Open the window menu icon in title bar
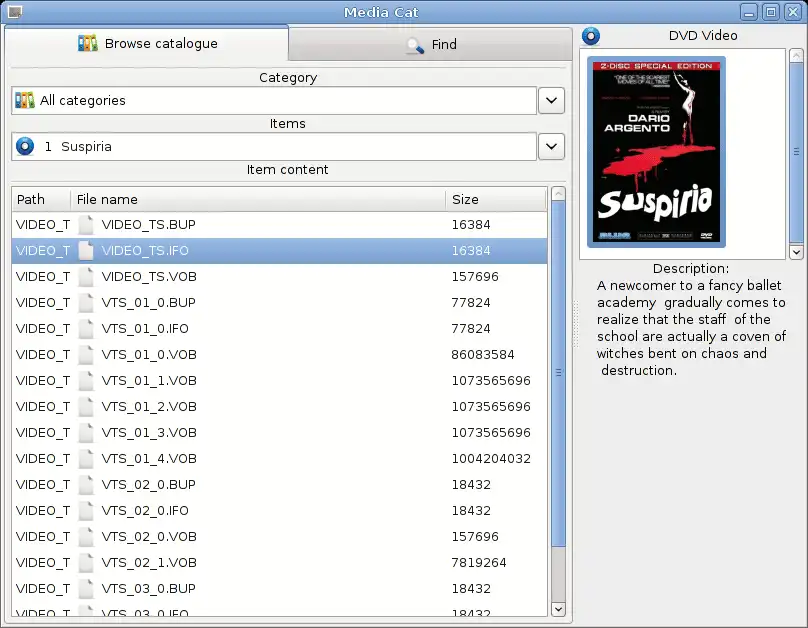The width and height of the screenshot is (808, 628). (x=15, y=12)
